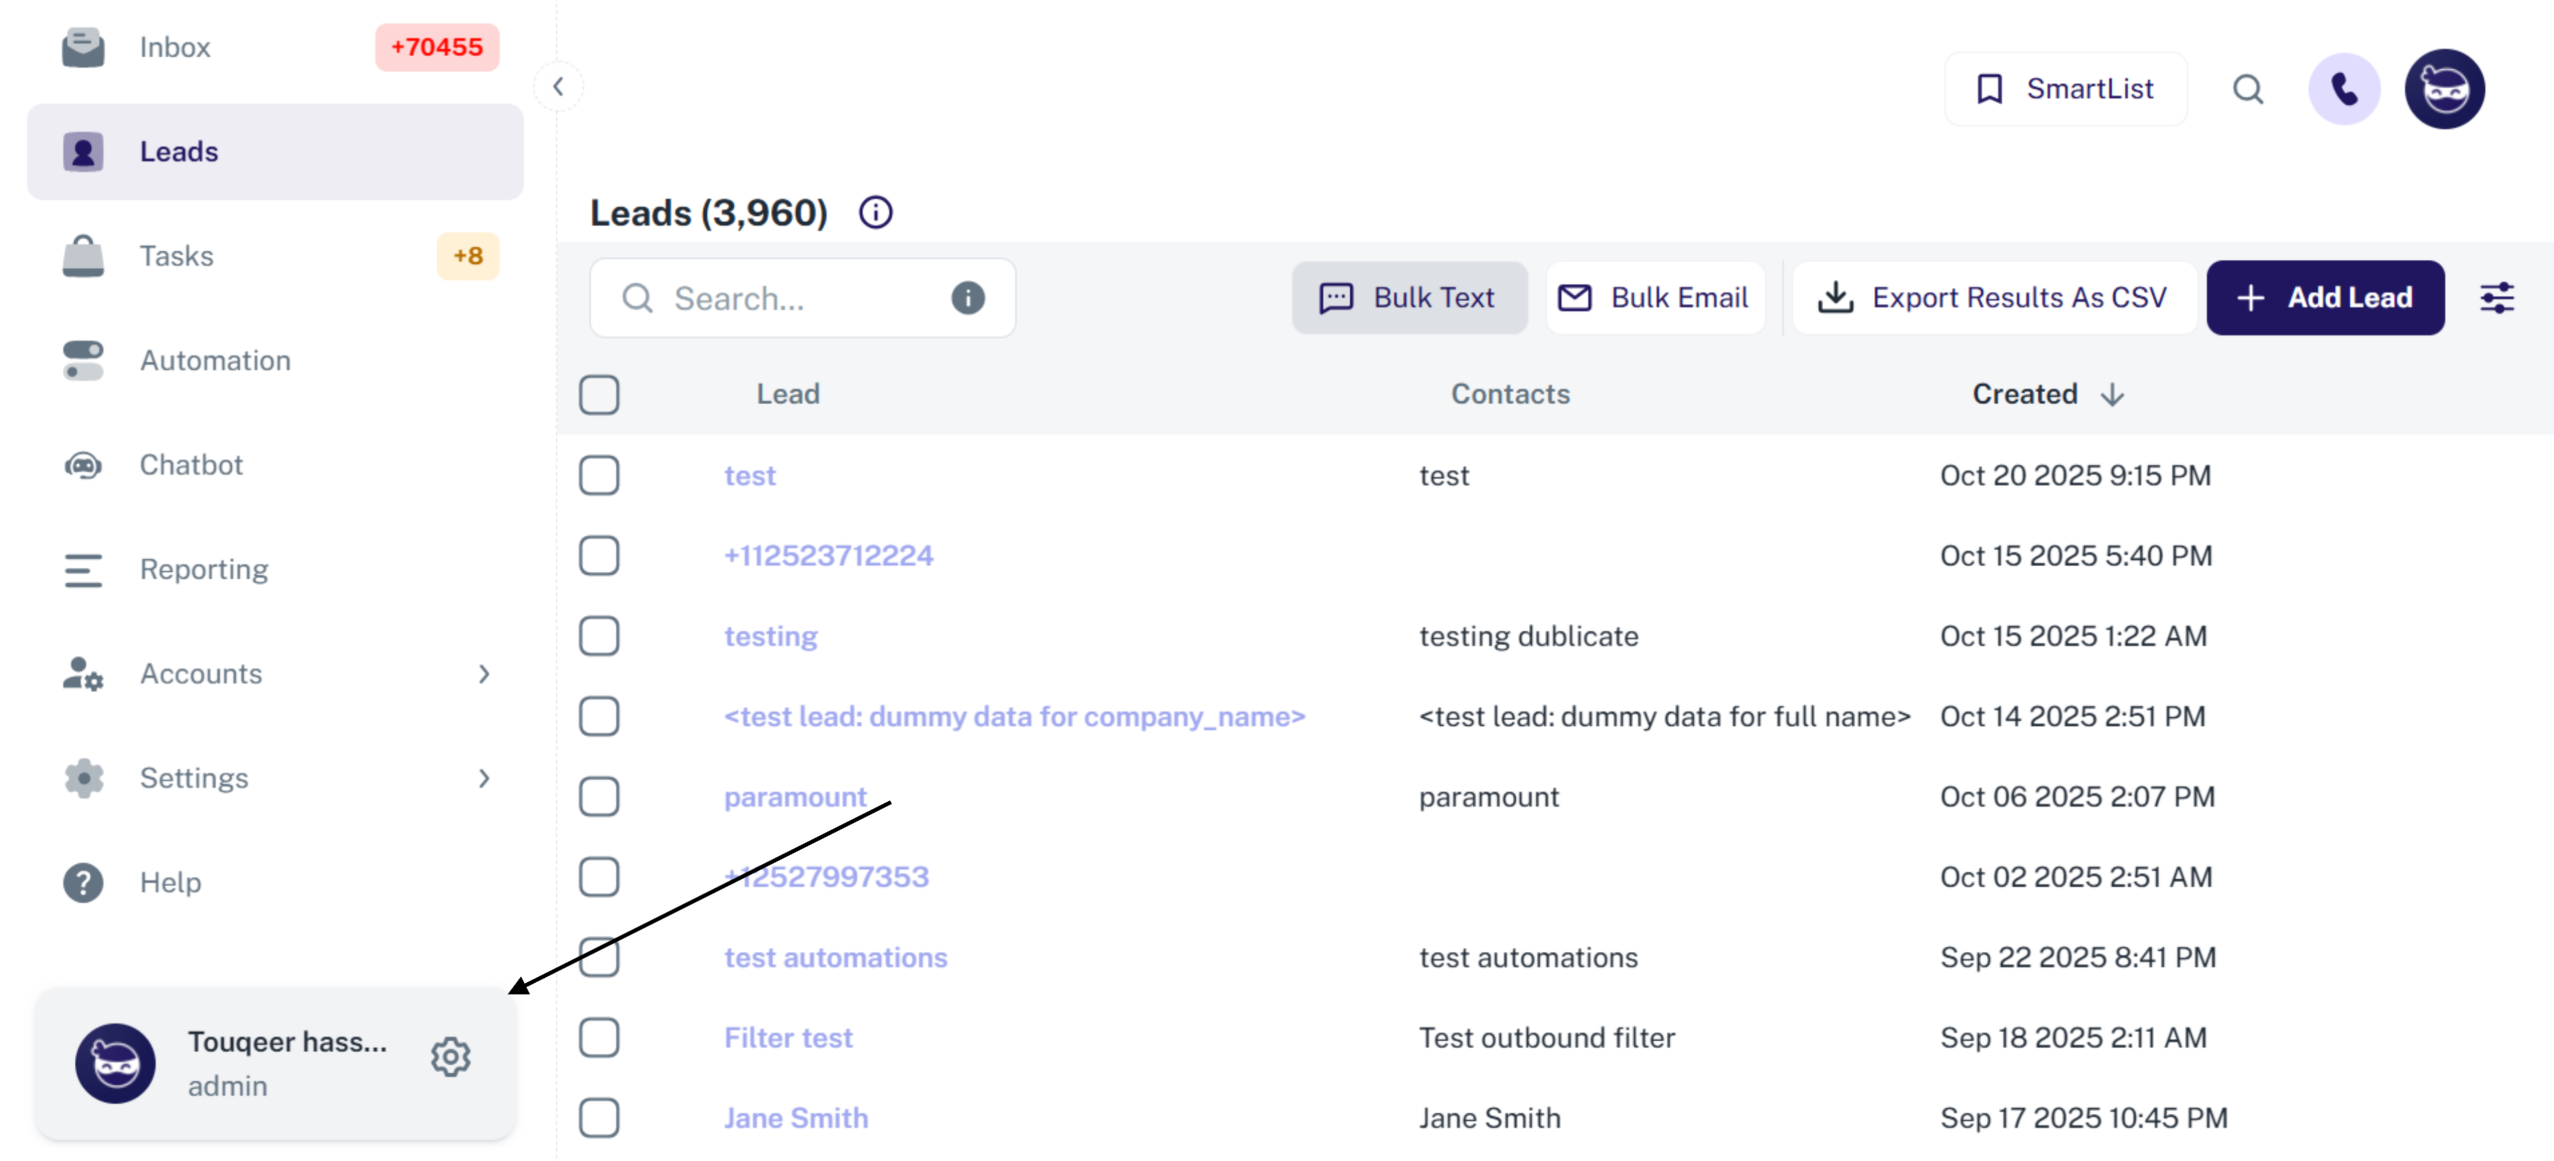The width and height of the screenshot is (2554, 1161).
Task: Open the Filter test lead link
Action: [788, 1037]
